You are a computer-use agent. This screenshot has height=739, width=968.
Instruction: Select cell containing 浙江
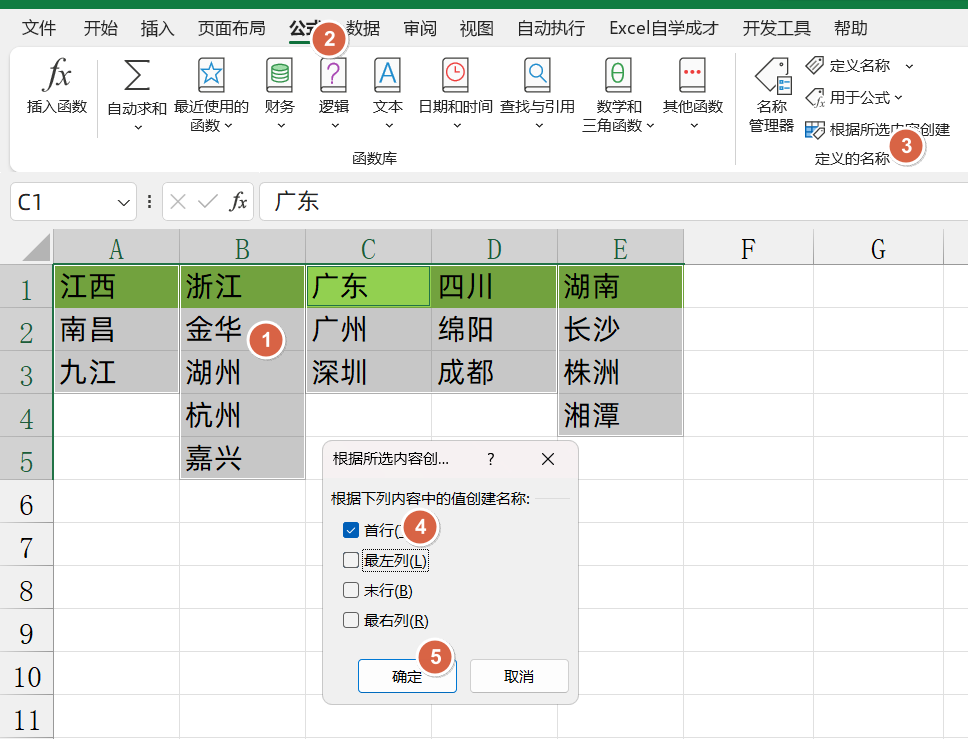[242, 286]
